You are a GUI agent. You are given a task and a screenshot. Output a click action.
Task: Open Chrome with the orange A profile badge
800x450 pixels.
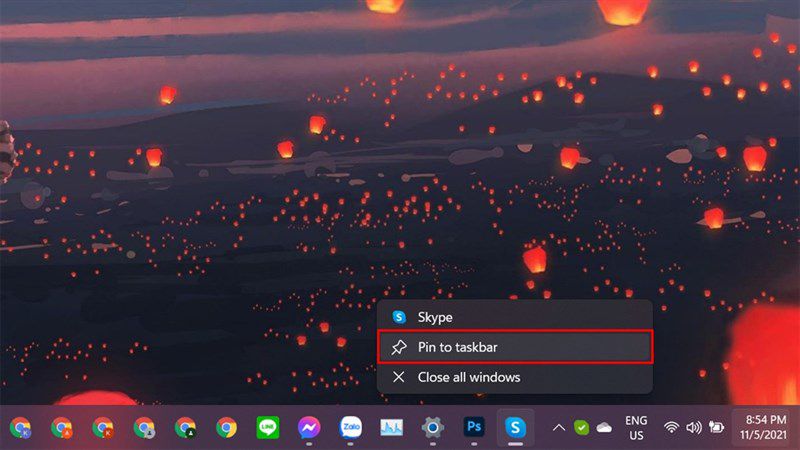tap(62, 428)
